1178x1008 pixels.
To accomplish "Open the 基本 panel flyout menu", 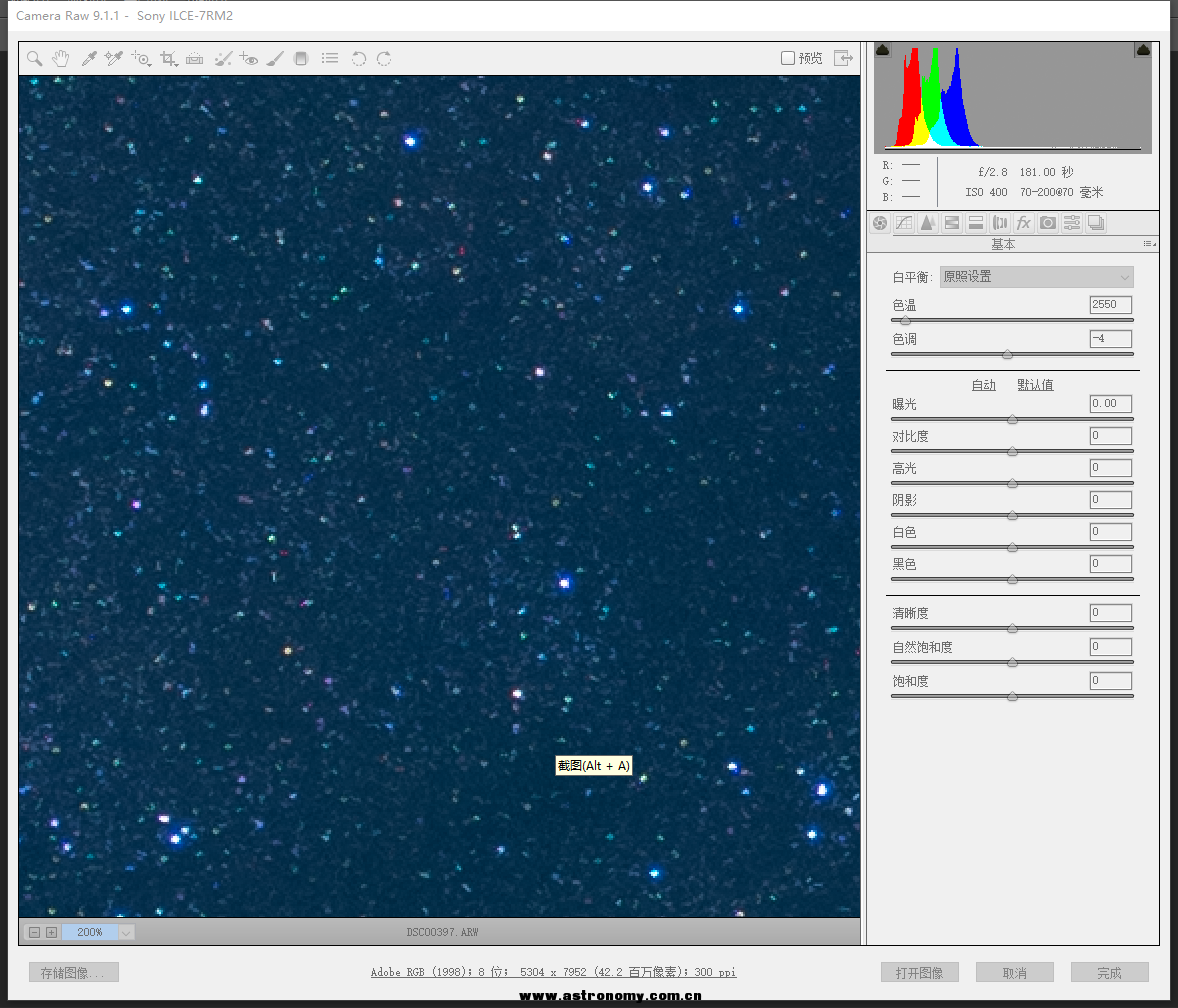I will [x=1149, y=244].
